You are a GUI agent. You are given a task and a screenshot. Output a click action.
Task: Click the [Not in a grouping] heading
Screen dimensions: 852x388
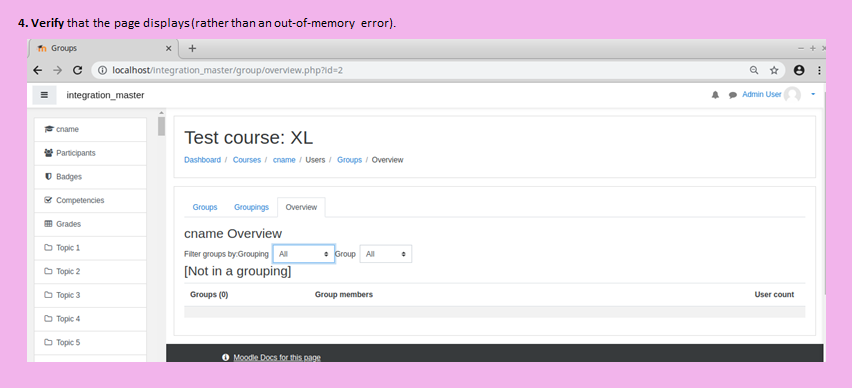coord(238,271)
